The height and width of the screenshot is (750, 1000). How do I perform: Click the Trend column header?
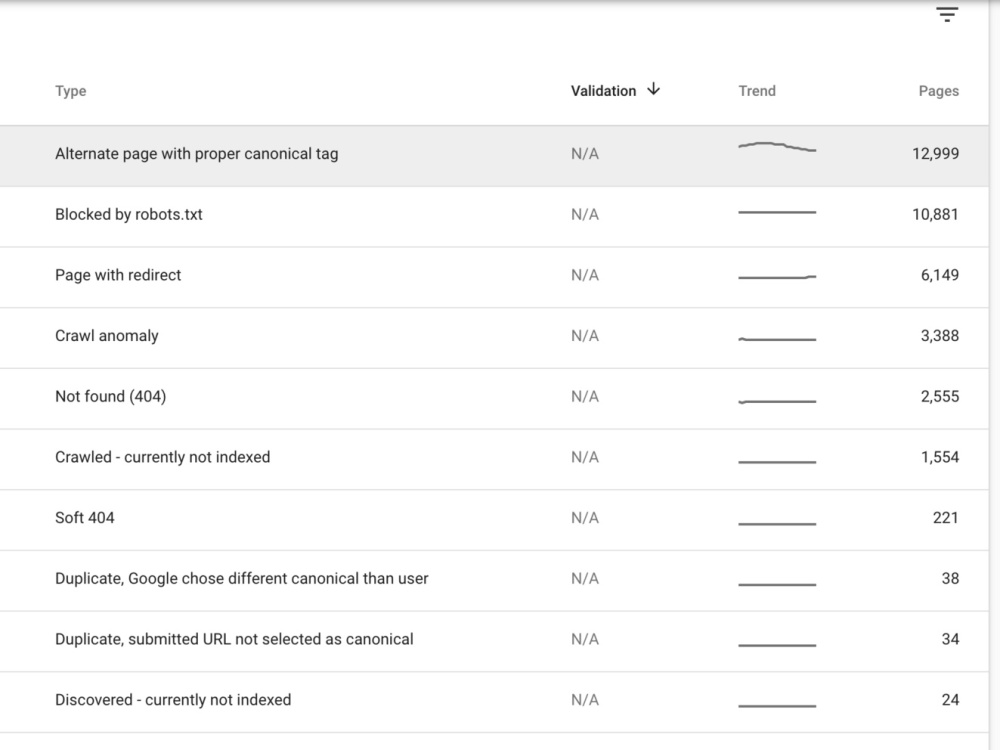coord(757,91)
